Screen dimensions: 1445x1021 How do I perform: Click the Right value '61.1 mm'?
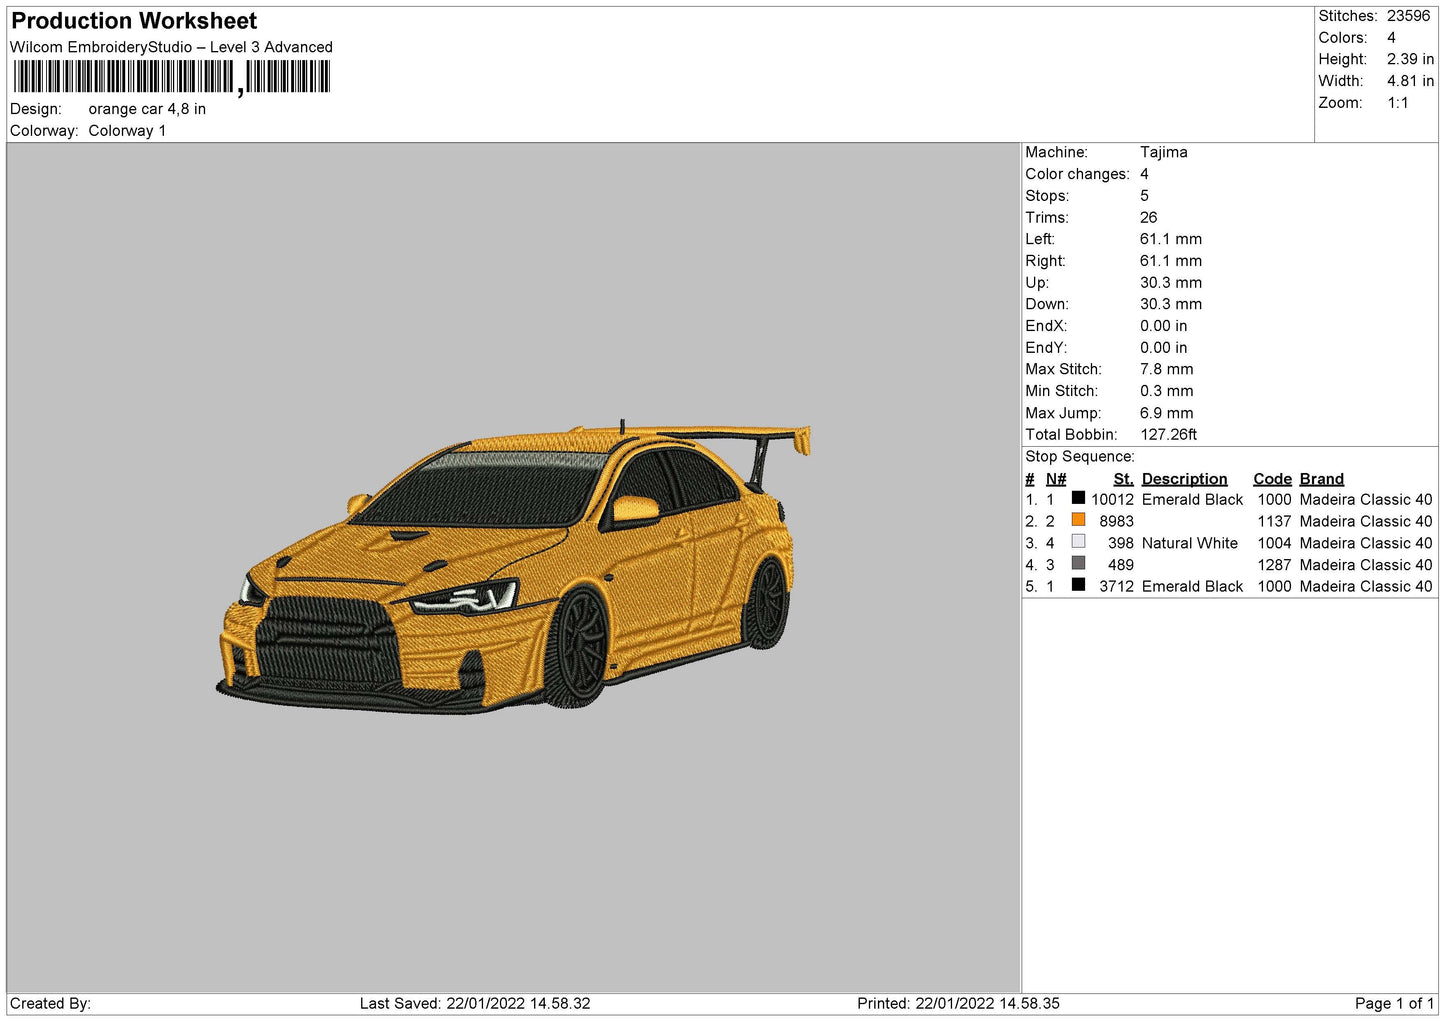pos(1171,261)
